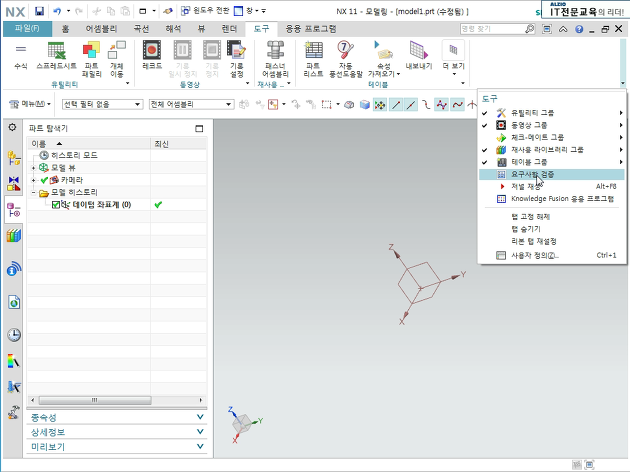The height and width of the screenshot is (472, 630).
Task: Click the navigator horizontal scrollbar
Action: click(x=95, y=400)
